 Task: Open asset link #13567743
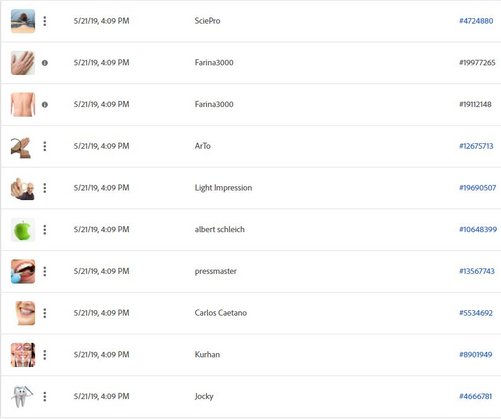(477, 271)
